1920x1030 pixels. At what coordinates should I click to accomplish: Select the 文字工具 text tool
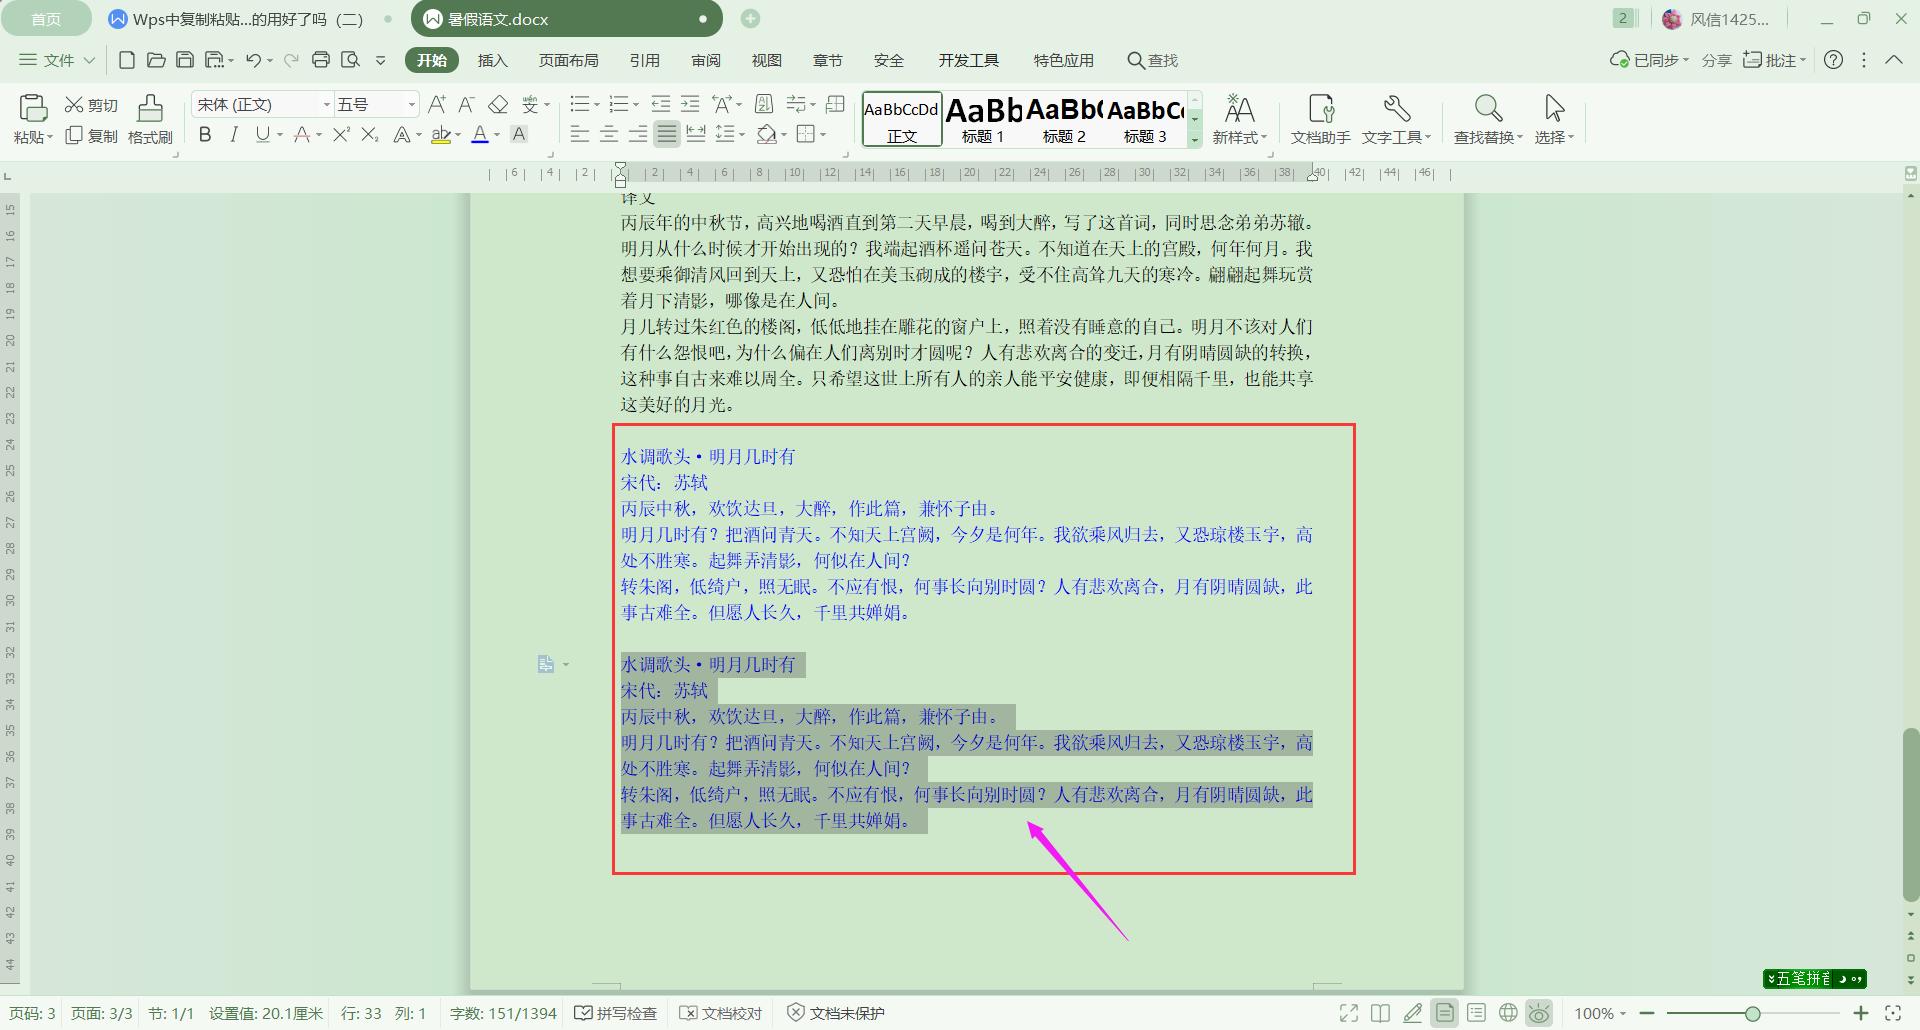click(x=1397, y=118)
